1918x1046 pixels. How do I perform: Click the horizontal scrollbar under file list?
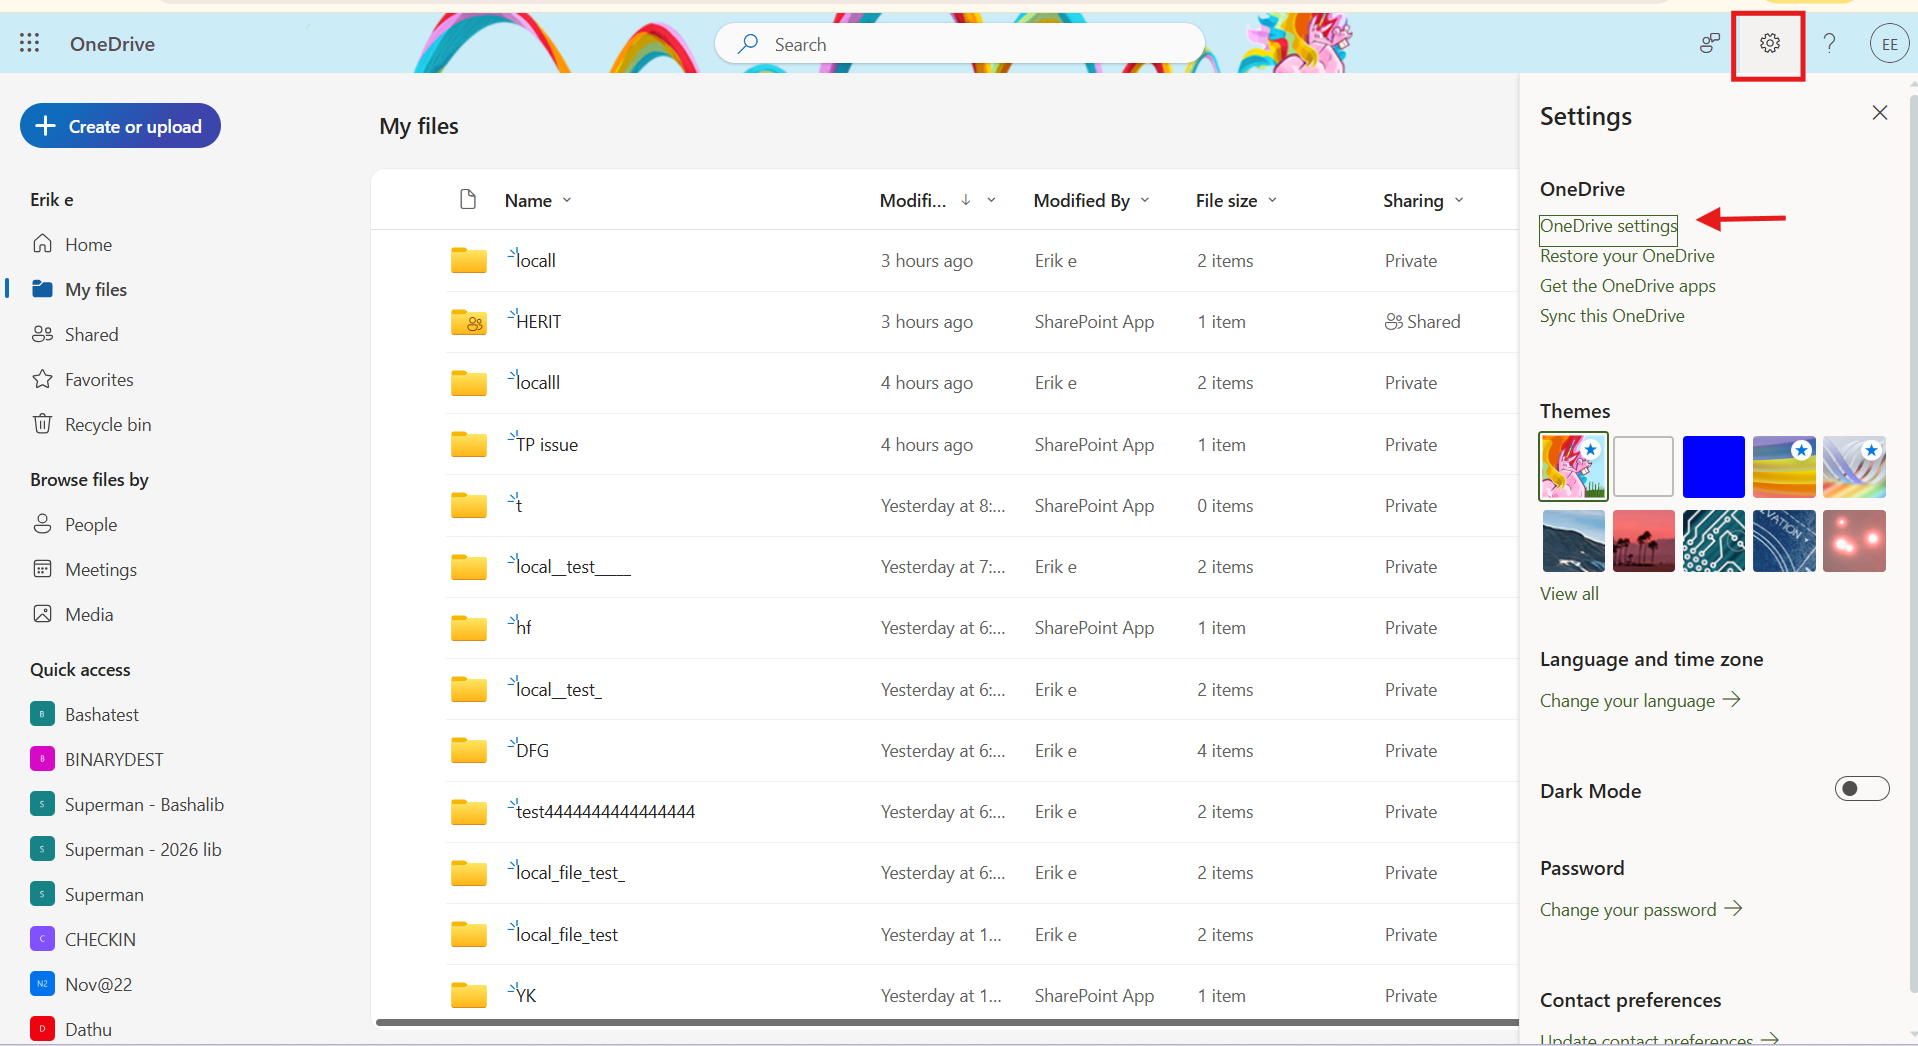947,1022
